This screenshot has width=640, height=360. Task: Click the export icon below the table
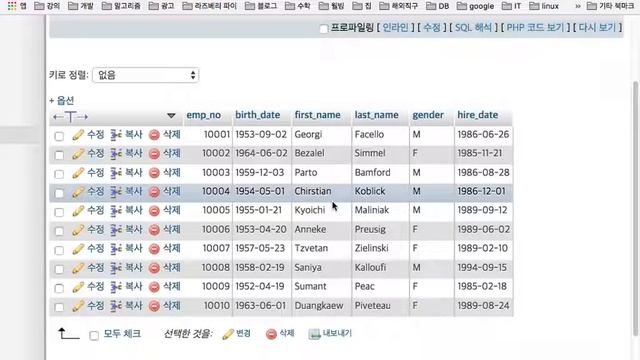[314, 334]
